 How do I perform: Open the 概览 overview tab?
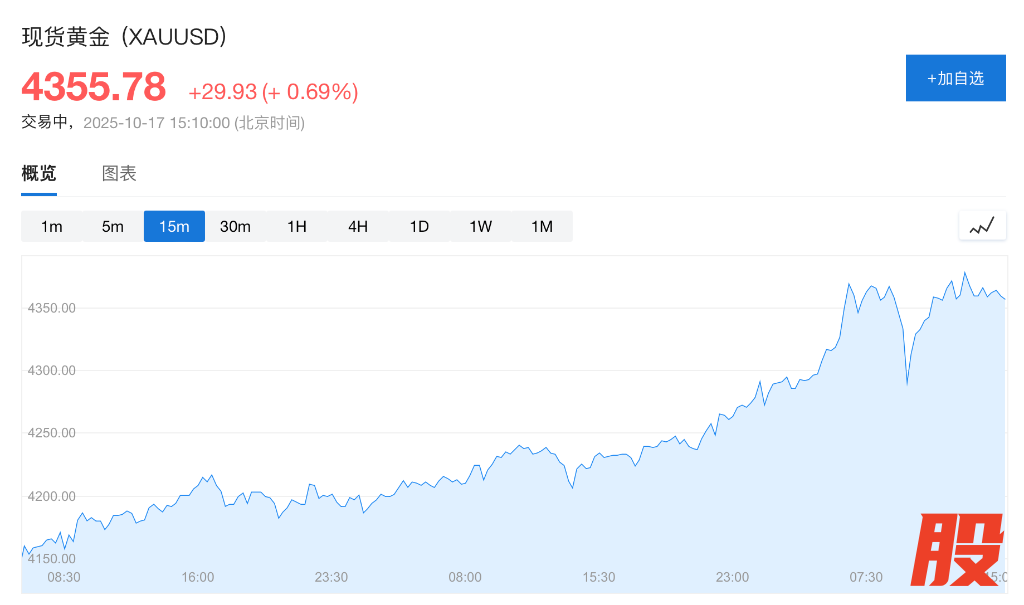(x=39, y=173)
